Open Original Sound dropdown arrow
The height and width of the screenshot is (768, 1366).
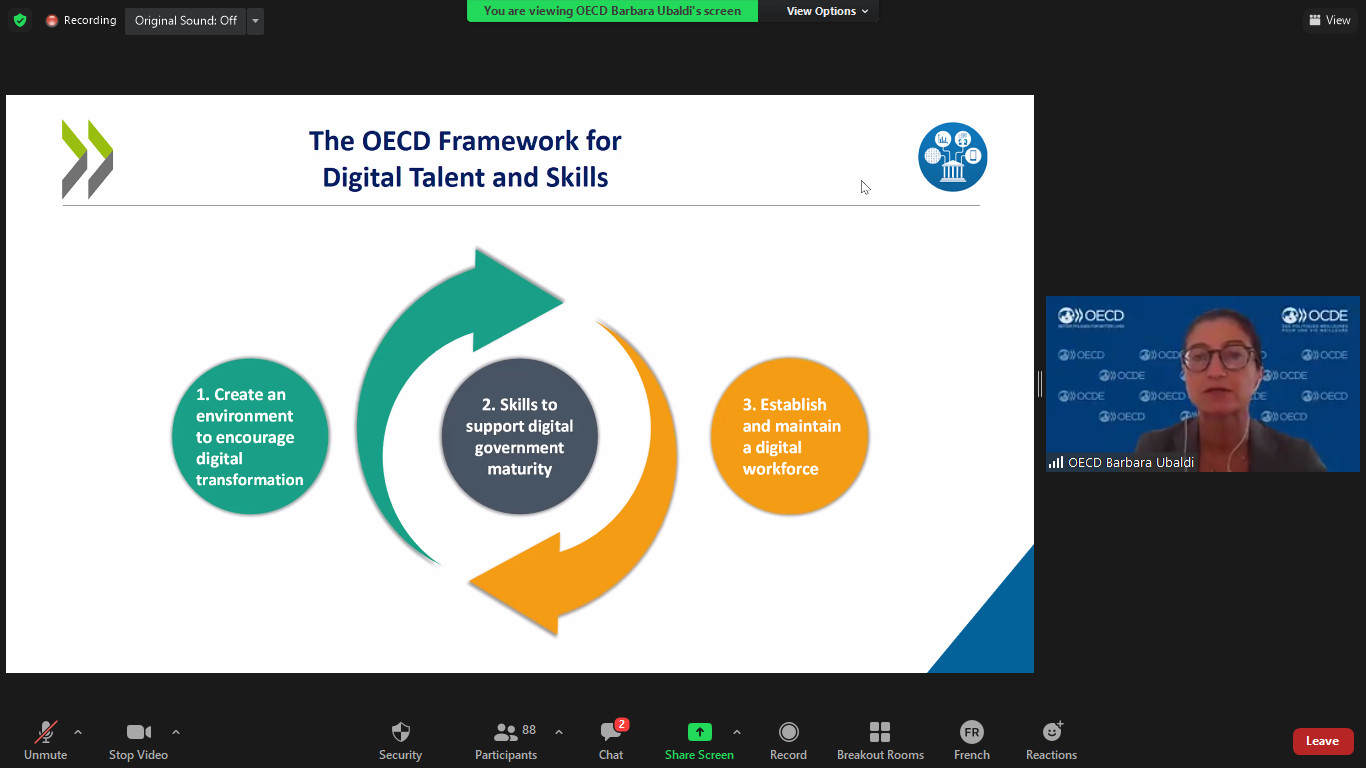(x=256, y=20)
